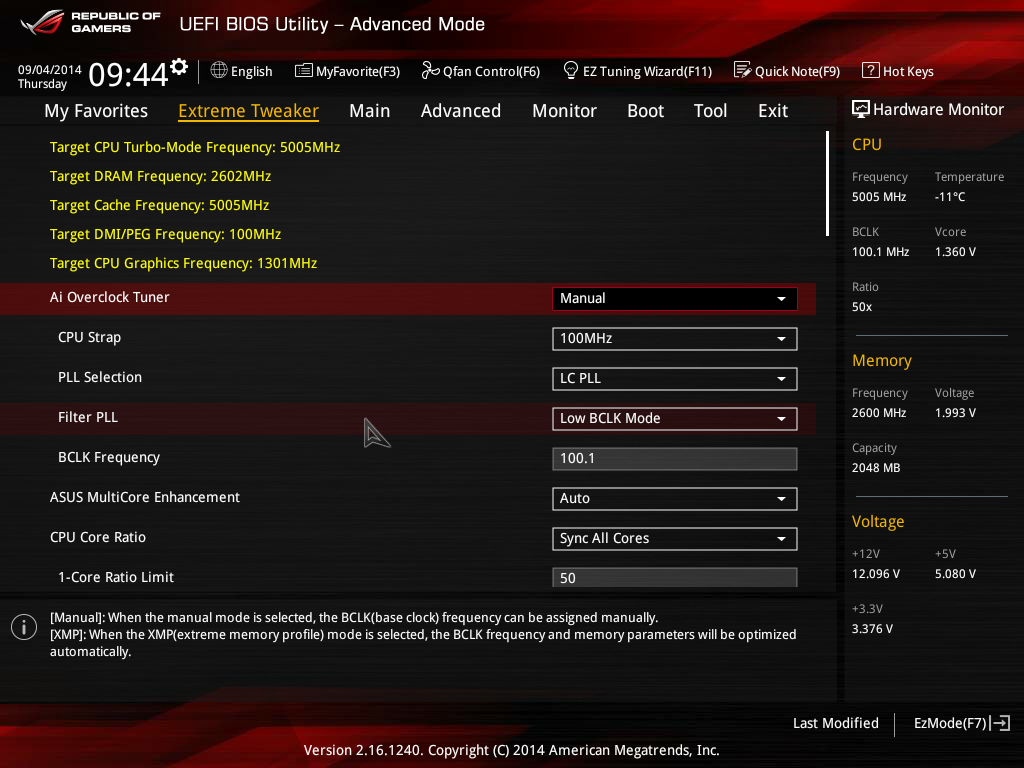
Task: Select the Exit tab
Action: click(773, 111)
